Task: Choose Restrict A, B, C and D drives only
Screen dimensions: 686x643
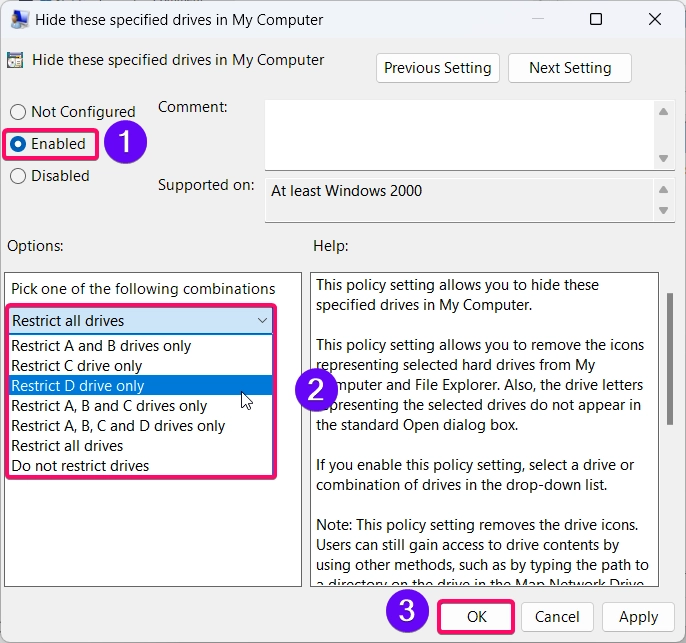Action: click(141, 426)
